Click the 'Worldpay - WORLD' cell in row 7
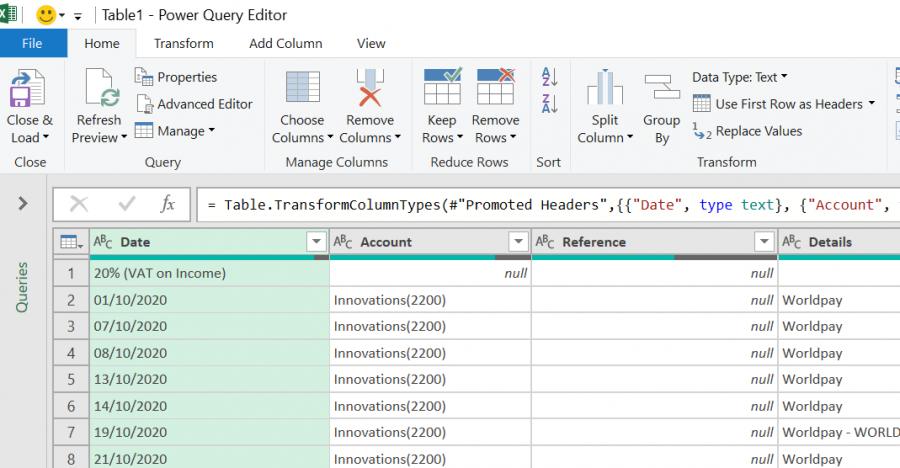900x468 pixels. click(x=839, y=432)
